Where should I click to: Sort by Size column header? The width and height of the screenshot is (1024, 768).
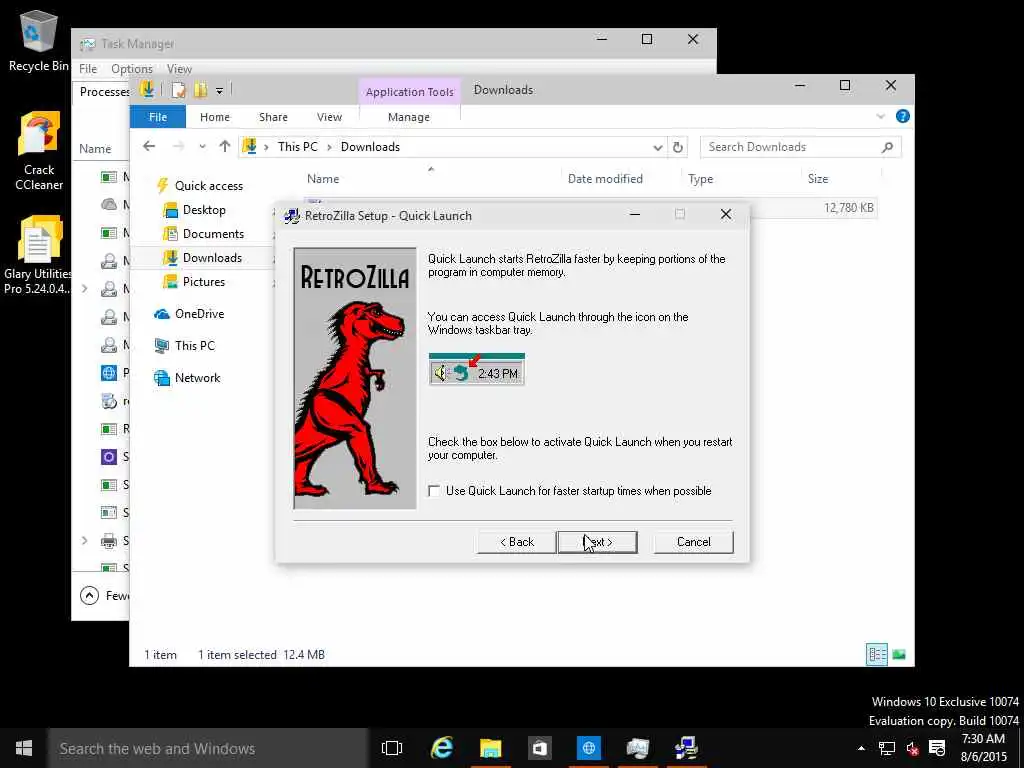(x=818, y=179)
